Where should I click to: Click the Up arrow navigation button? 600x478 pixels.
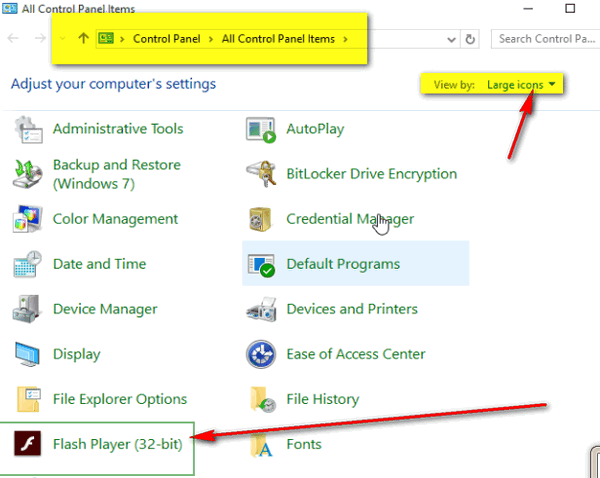(x=83, y=38)
